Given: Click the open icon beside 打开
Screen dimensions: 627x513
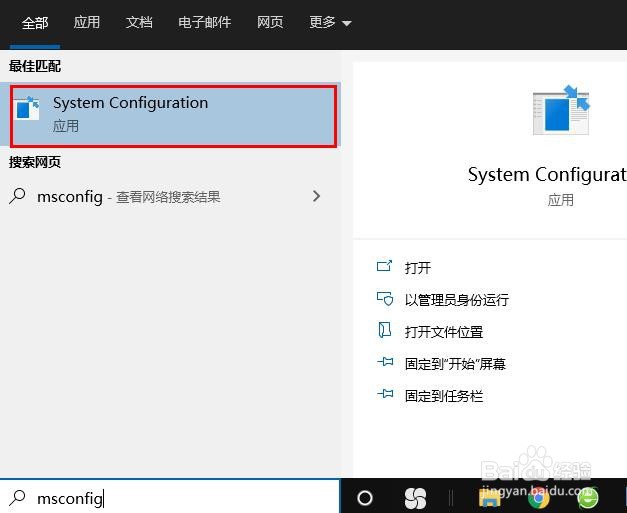Looking at the screenshot, I should [x=385, y=265].
